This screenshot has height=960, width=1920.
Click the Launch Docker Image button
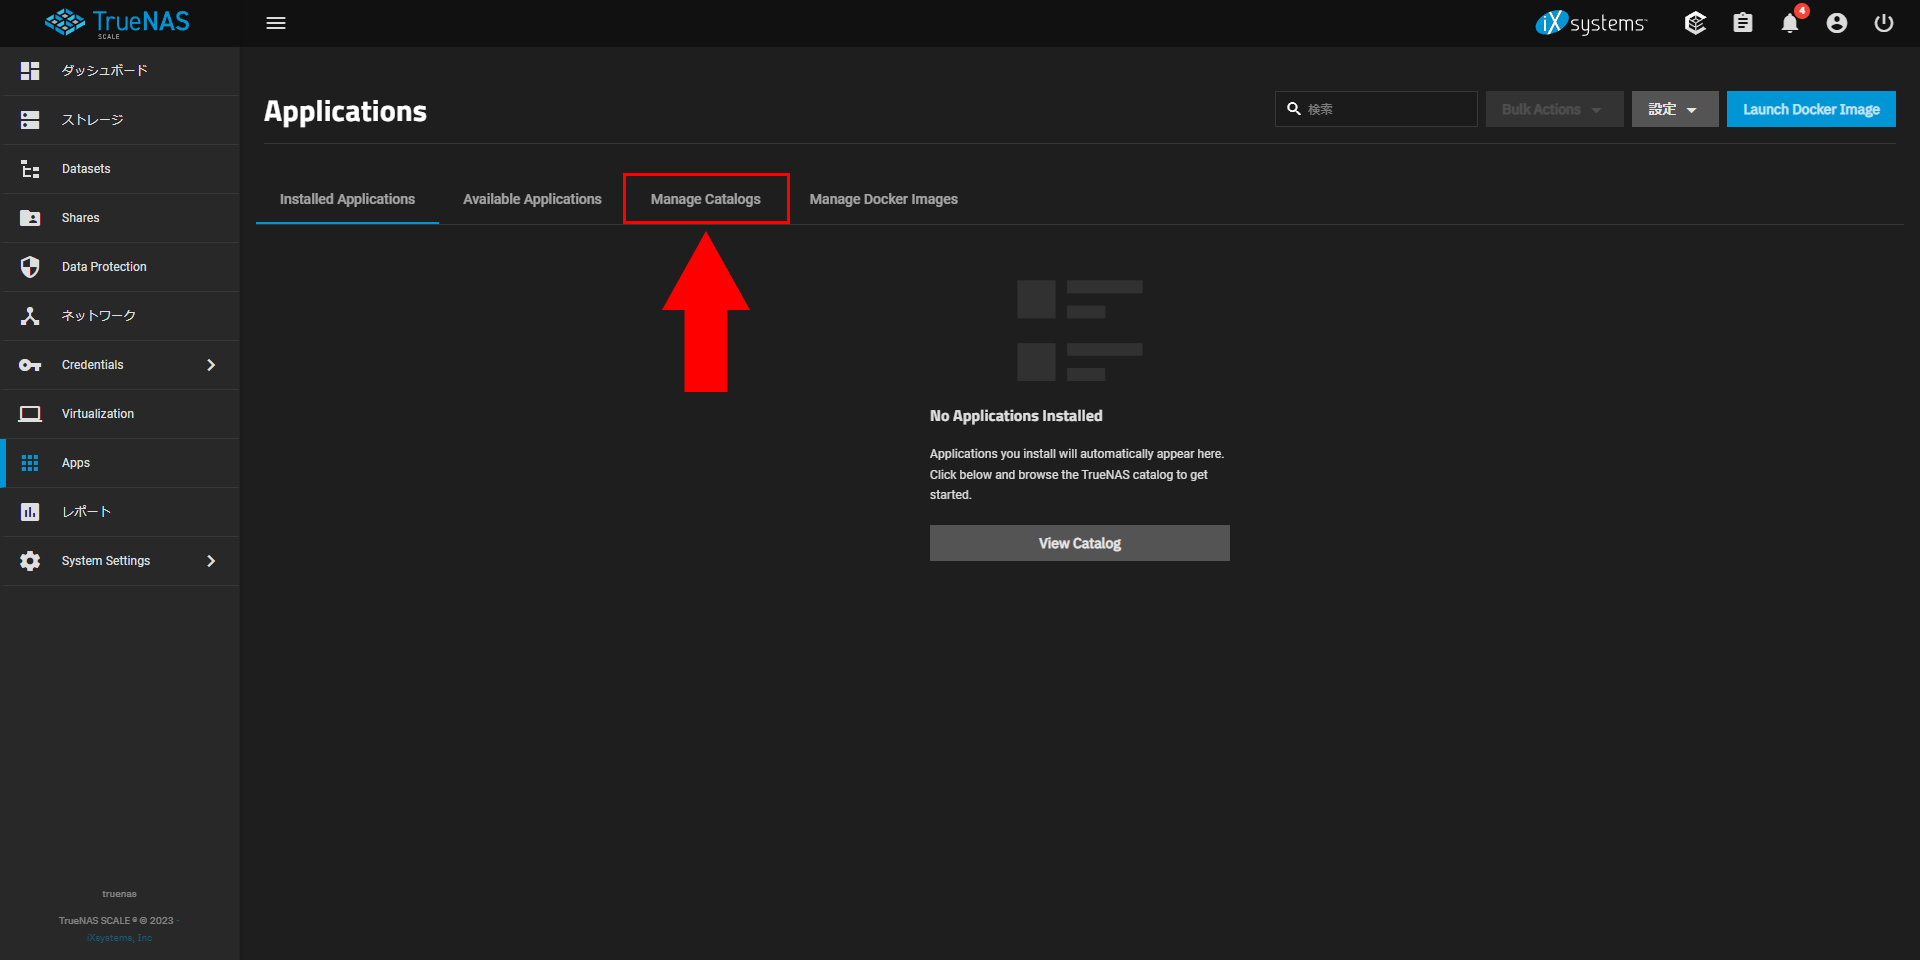[1810, 109]
